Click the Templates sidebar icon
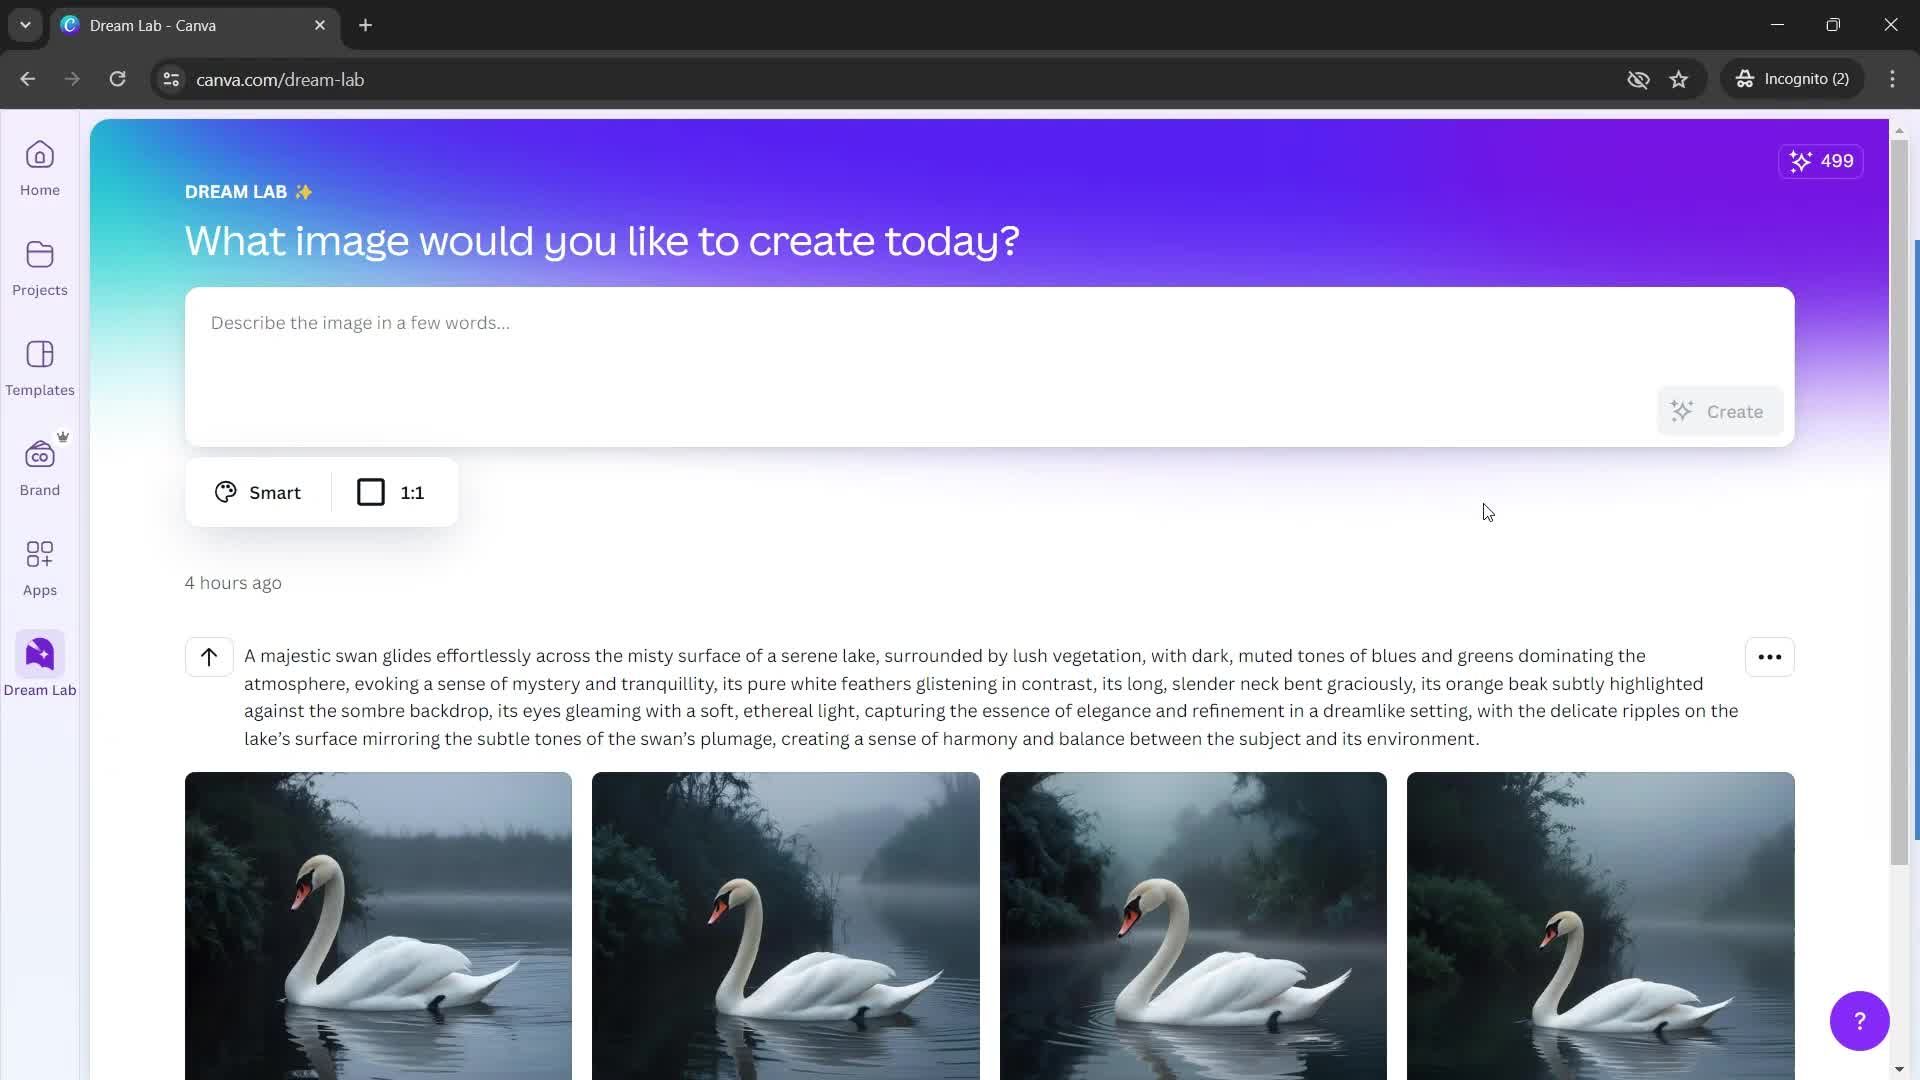Viewport: 1920px width, 1080px height. point(40,367)
